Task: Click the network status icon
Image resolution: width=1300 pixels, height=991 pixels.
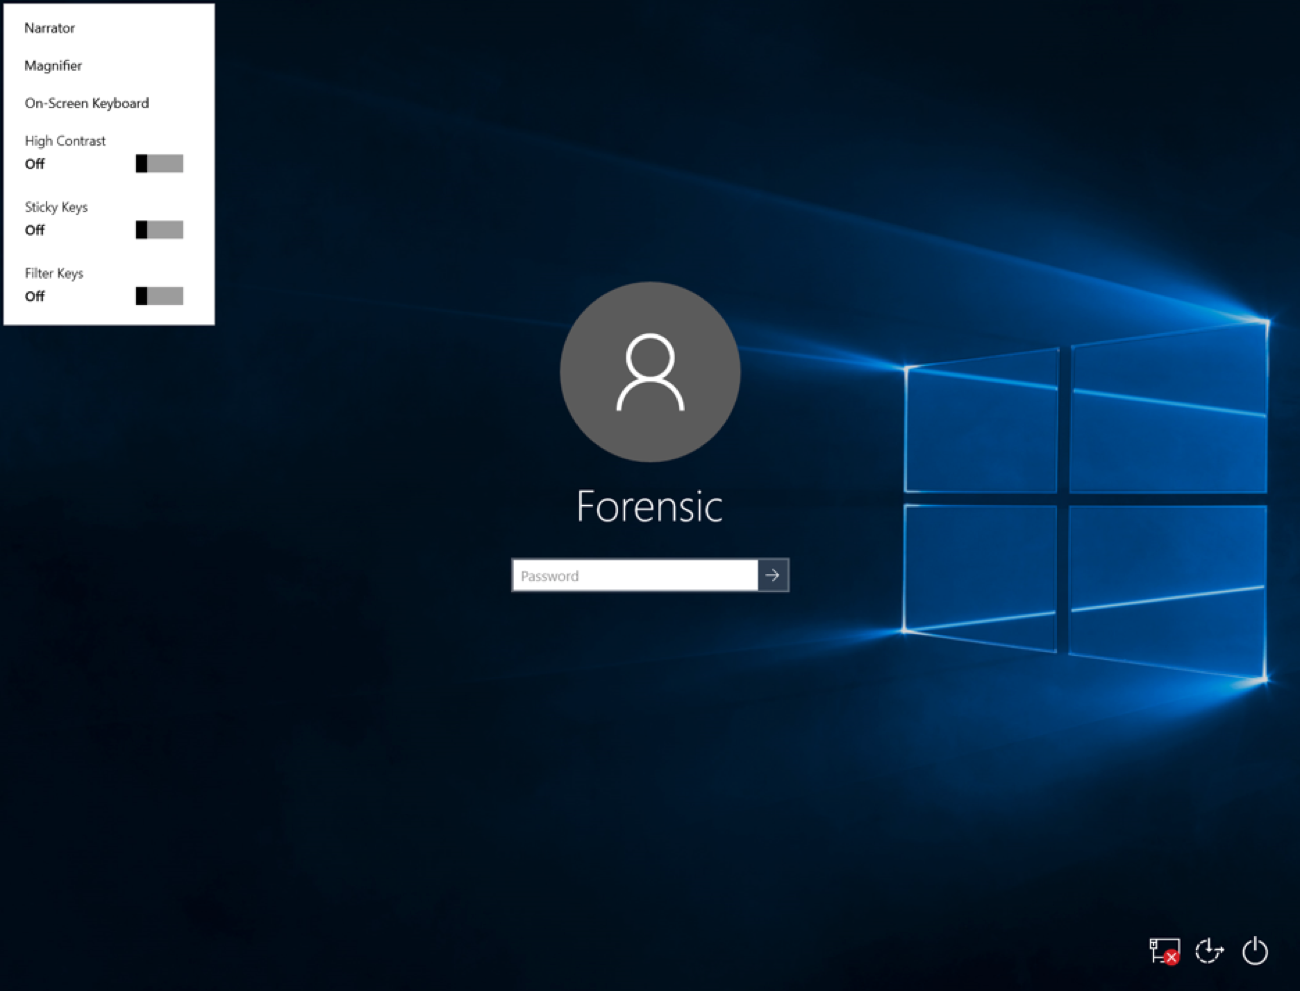Action: point(1164,950)
